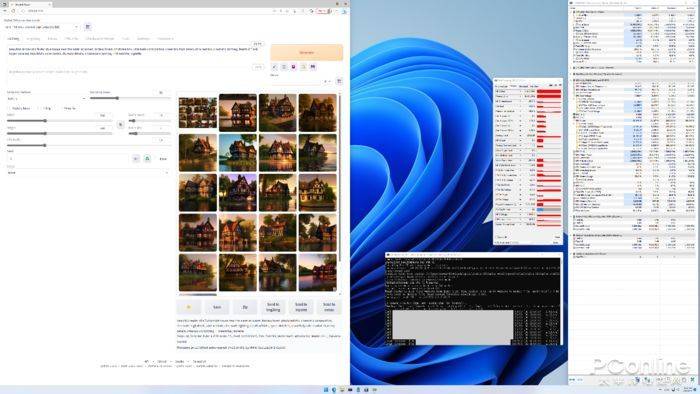
Task: Adjust the Width slider
Action: point(59,120)
